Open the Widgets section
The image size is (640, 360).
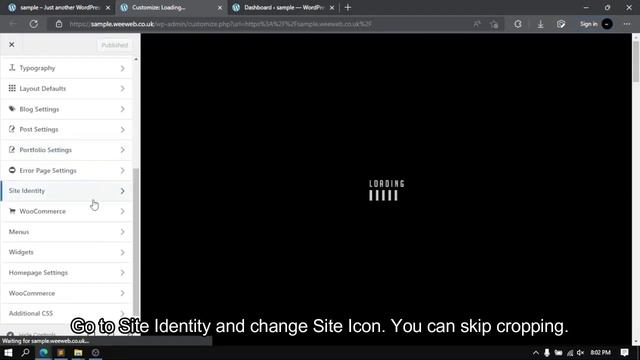(67, 252)
